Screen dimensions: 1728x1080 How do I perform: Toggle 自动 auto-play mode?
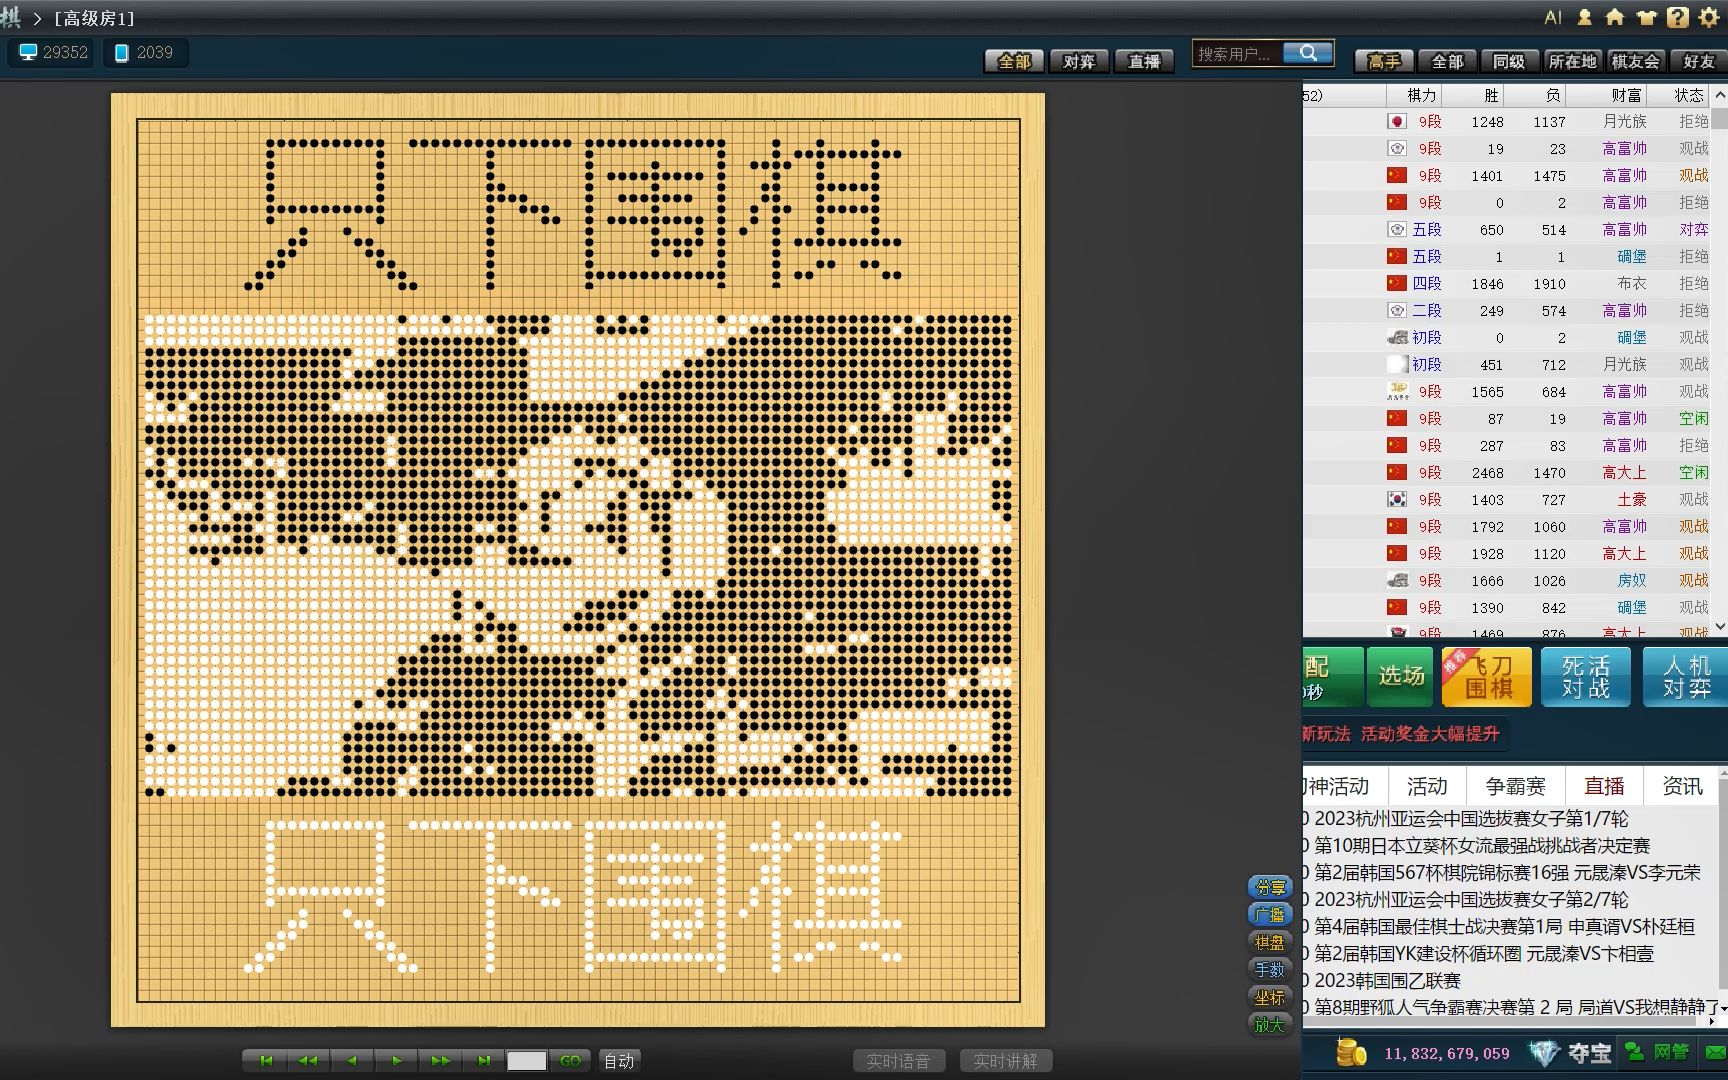tap(619, 1061)
